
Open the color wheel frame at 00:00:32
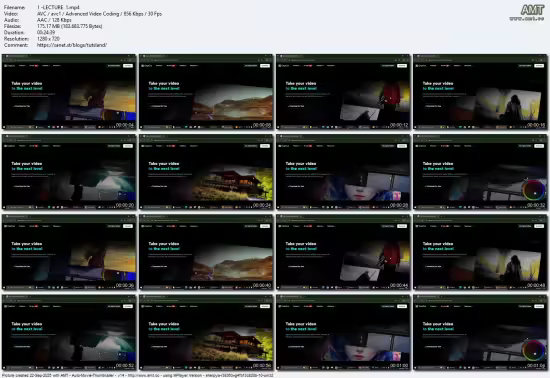(480, 172)
